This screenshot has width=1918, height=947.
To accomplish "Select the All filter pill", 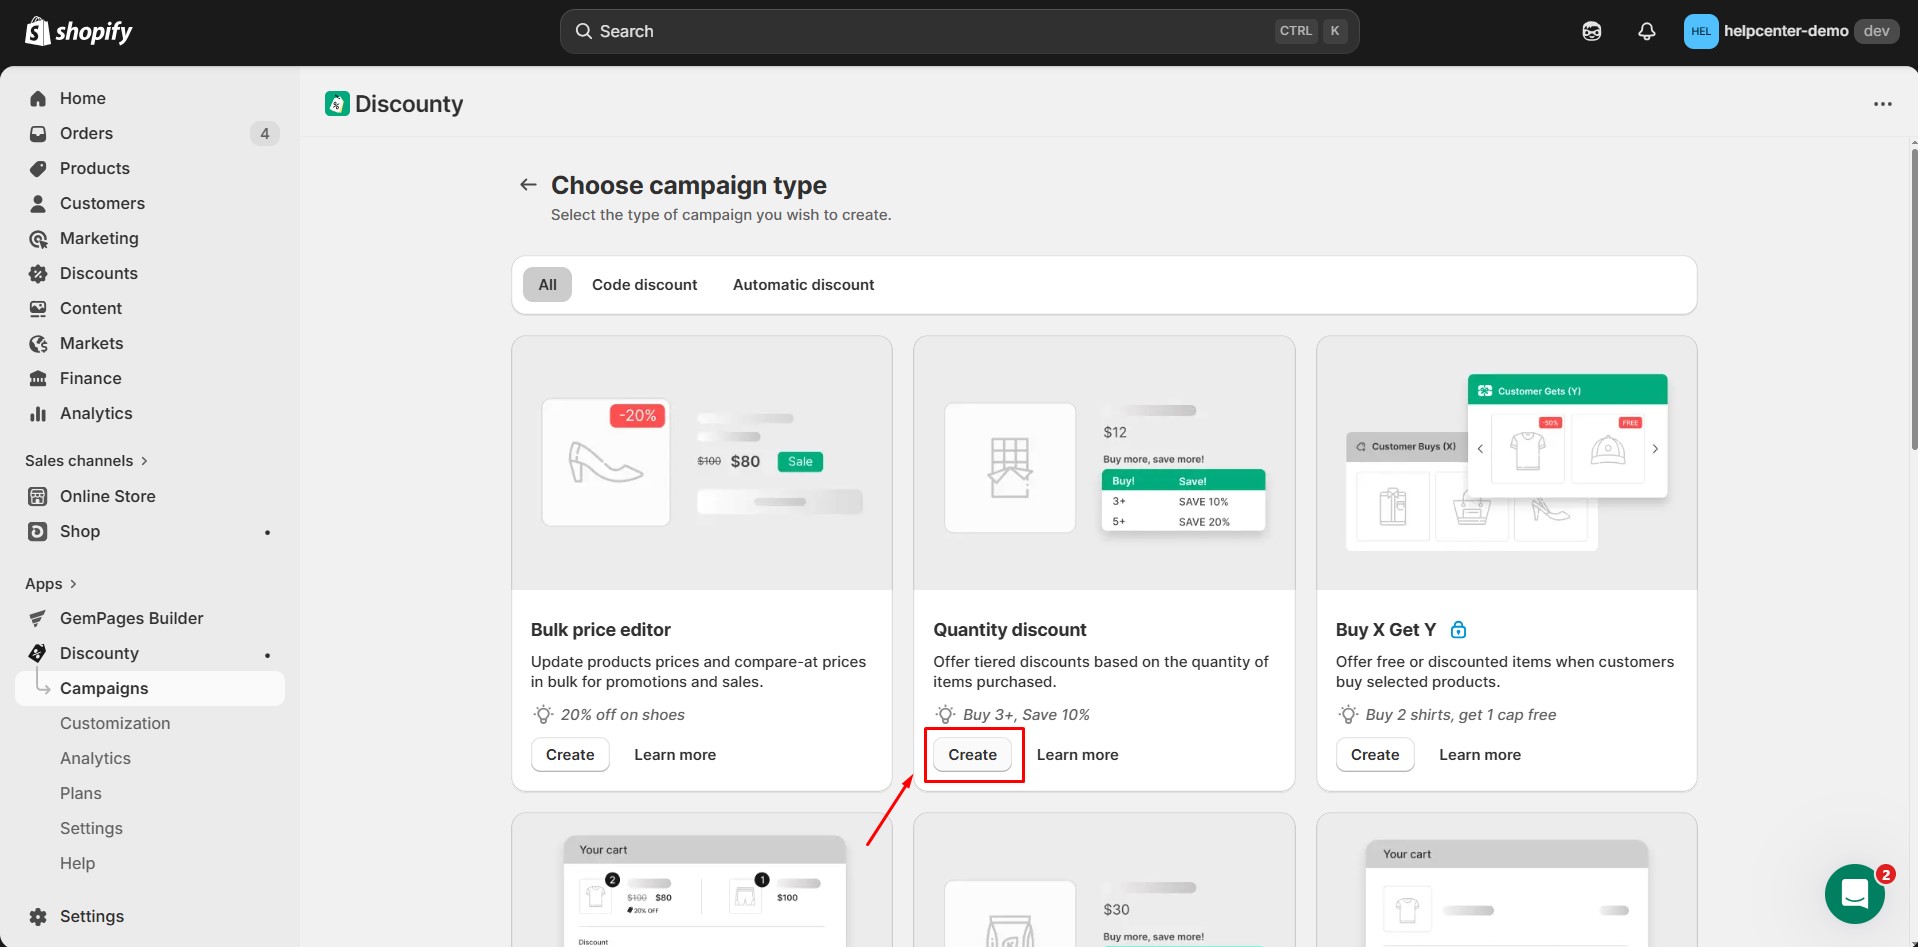I will (546, 284).
